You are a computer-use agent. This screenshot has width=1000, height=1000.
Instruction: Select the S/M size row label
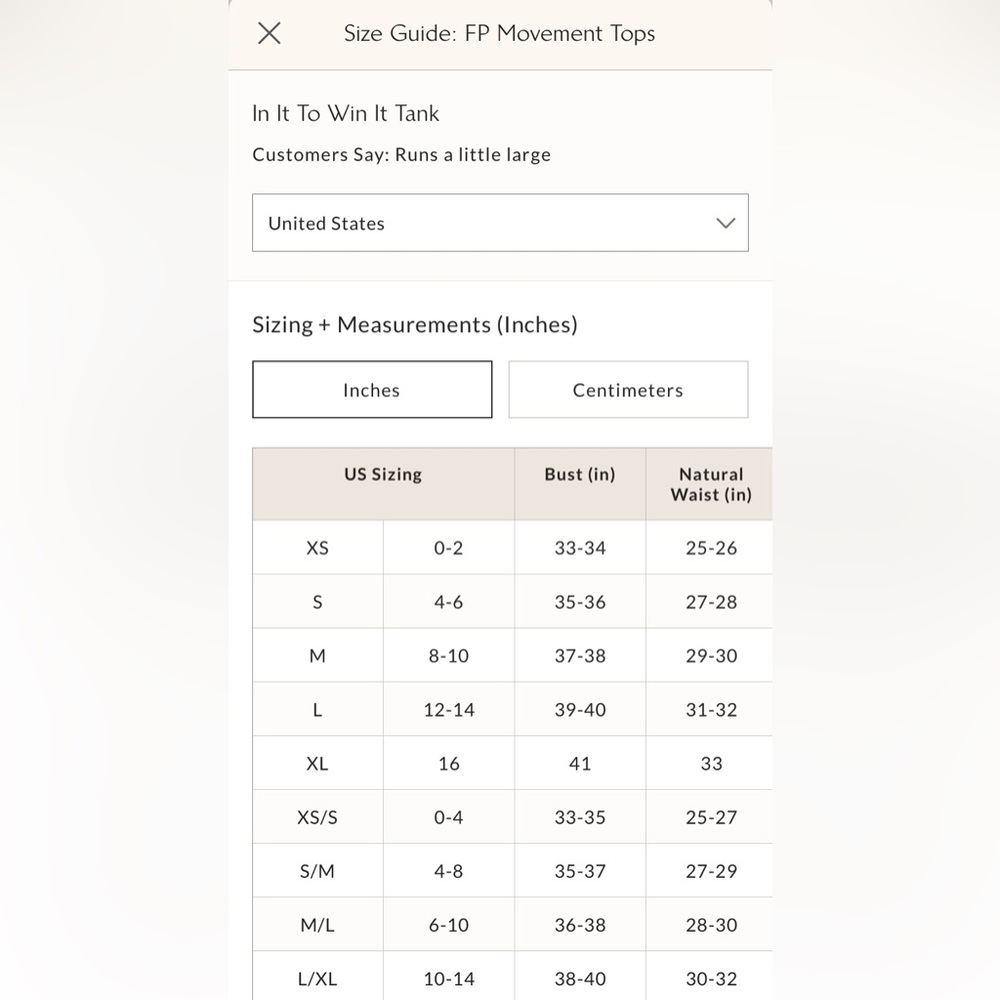point(317,872)
